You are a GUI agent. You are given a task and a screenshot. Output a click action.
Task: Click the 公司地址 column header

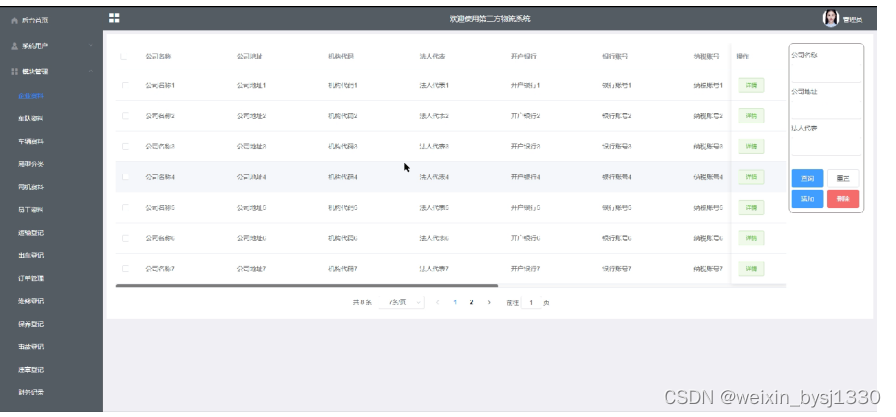(x=250, y=57)
